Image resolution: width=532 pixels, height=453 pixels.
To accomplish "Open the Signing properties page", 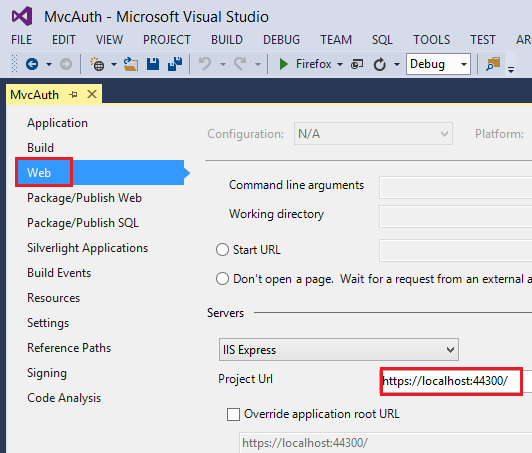I will pos(47,373).
